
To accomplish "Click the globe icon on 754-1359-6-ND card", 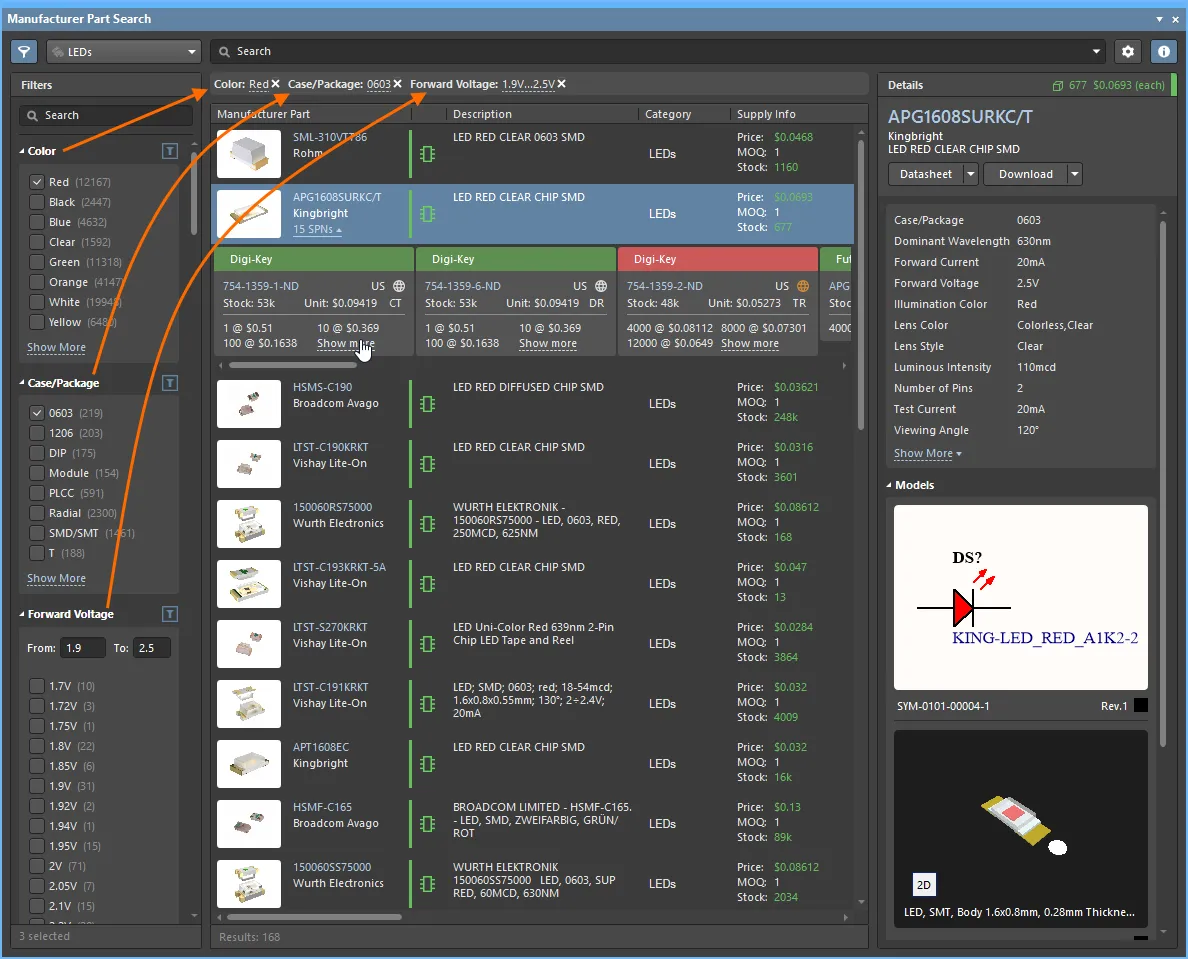I will click(x=601, y=286).
